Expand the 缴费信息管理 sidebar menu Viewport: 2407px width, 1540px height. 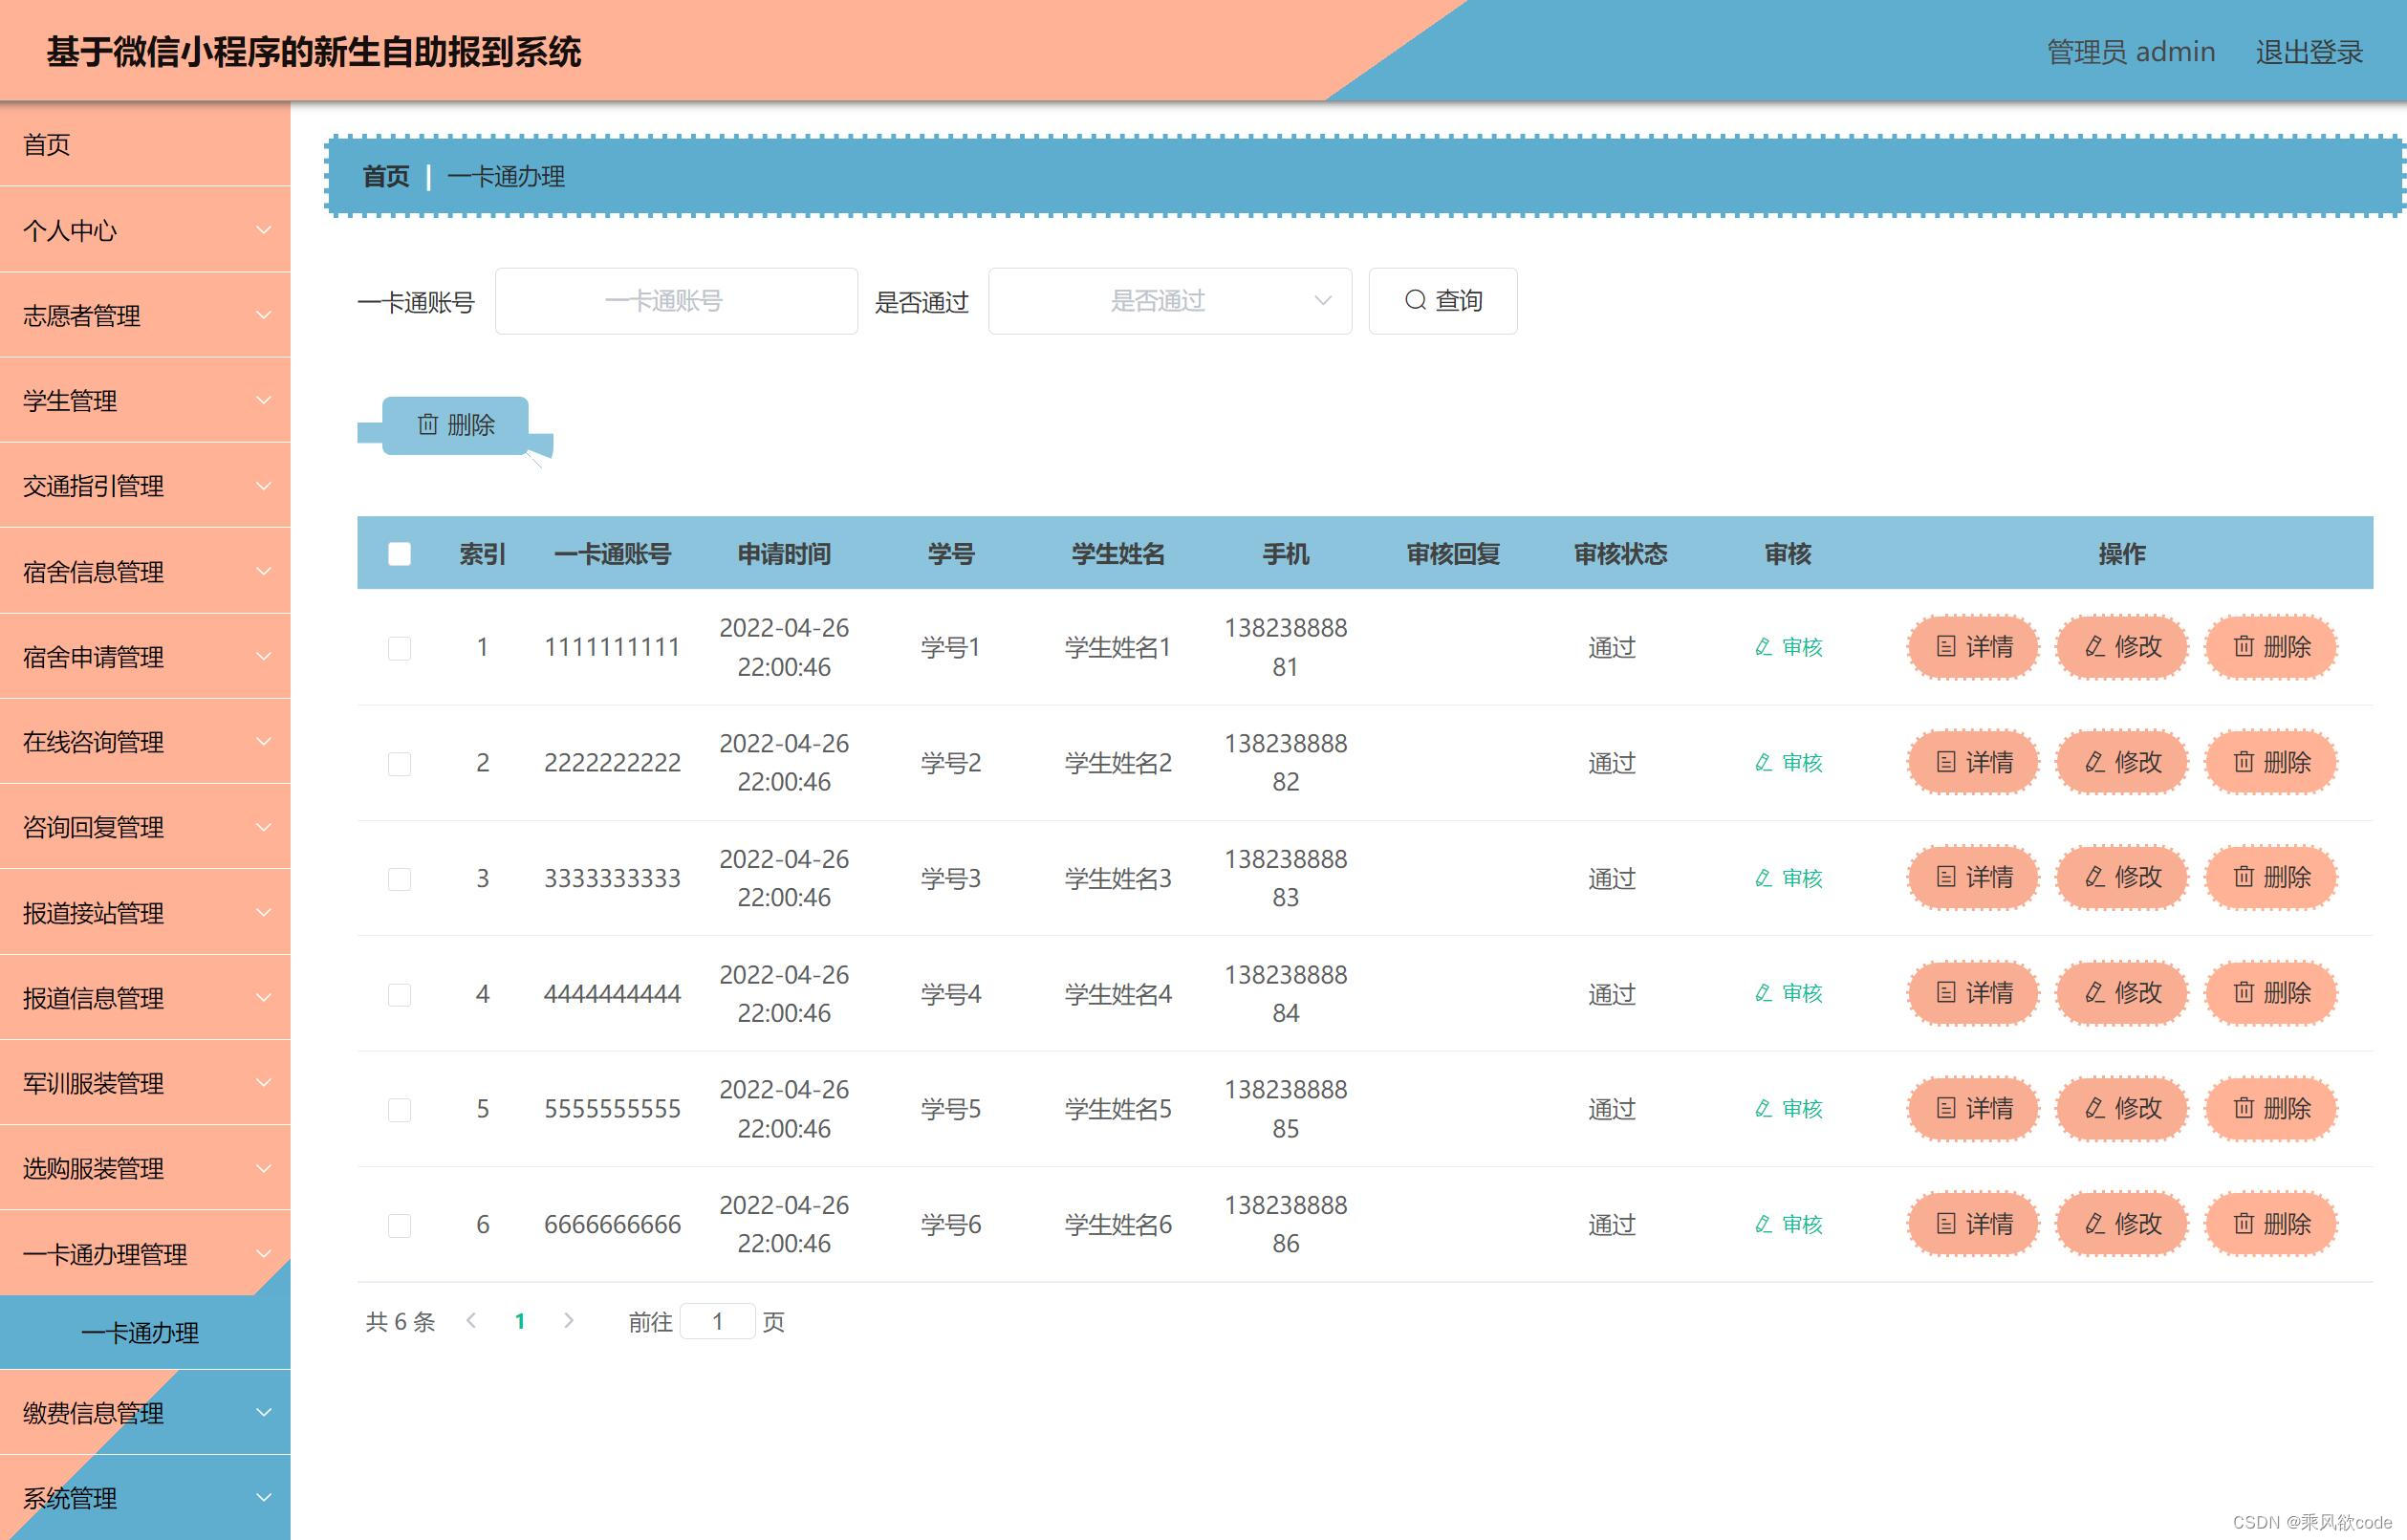click(145, 1413)
